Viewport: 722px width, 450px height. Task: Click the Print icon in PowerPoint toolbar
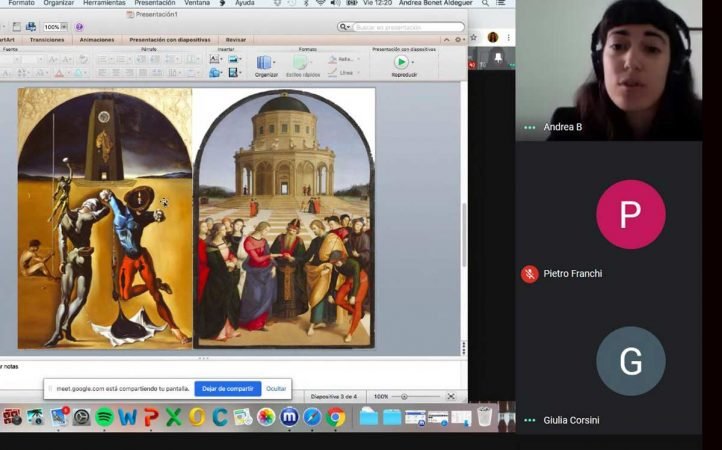pyautogui.click(x=30, y=27)
